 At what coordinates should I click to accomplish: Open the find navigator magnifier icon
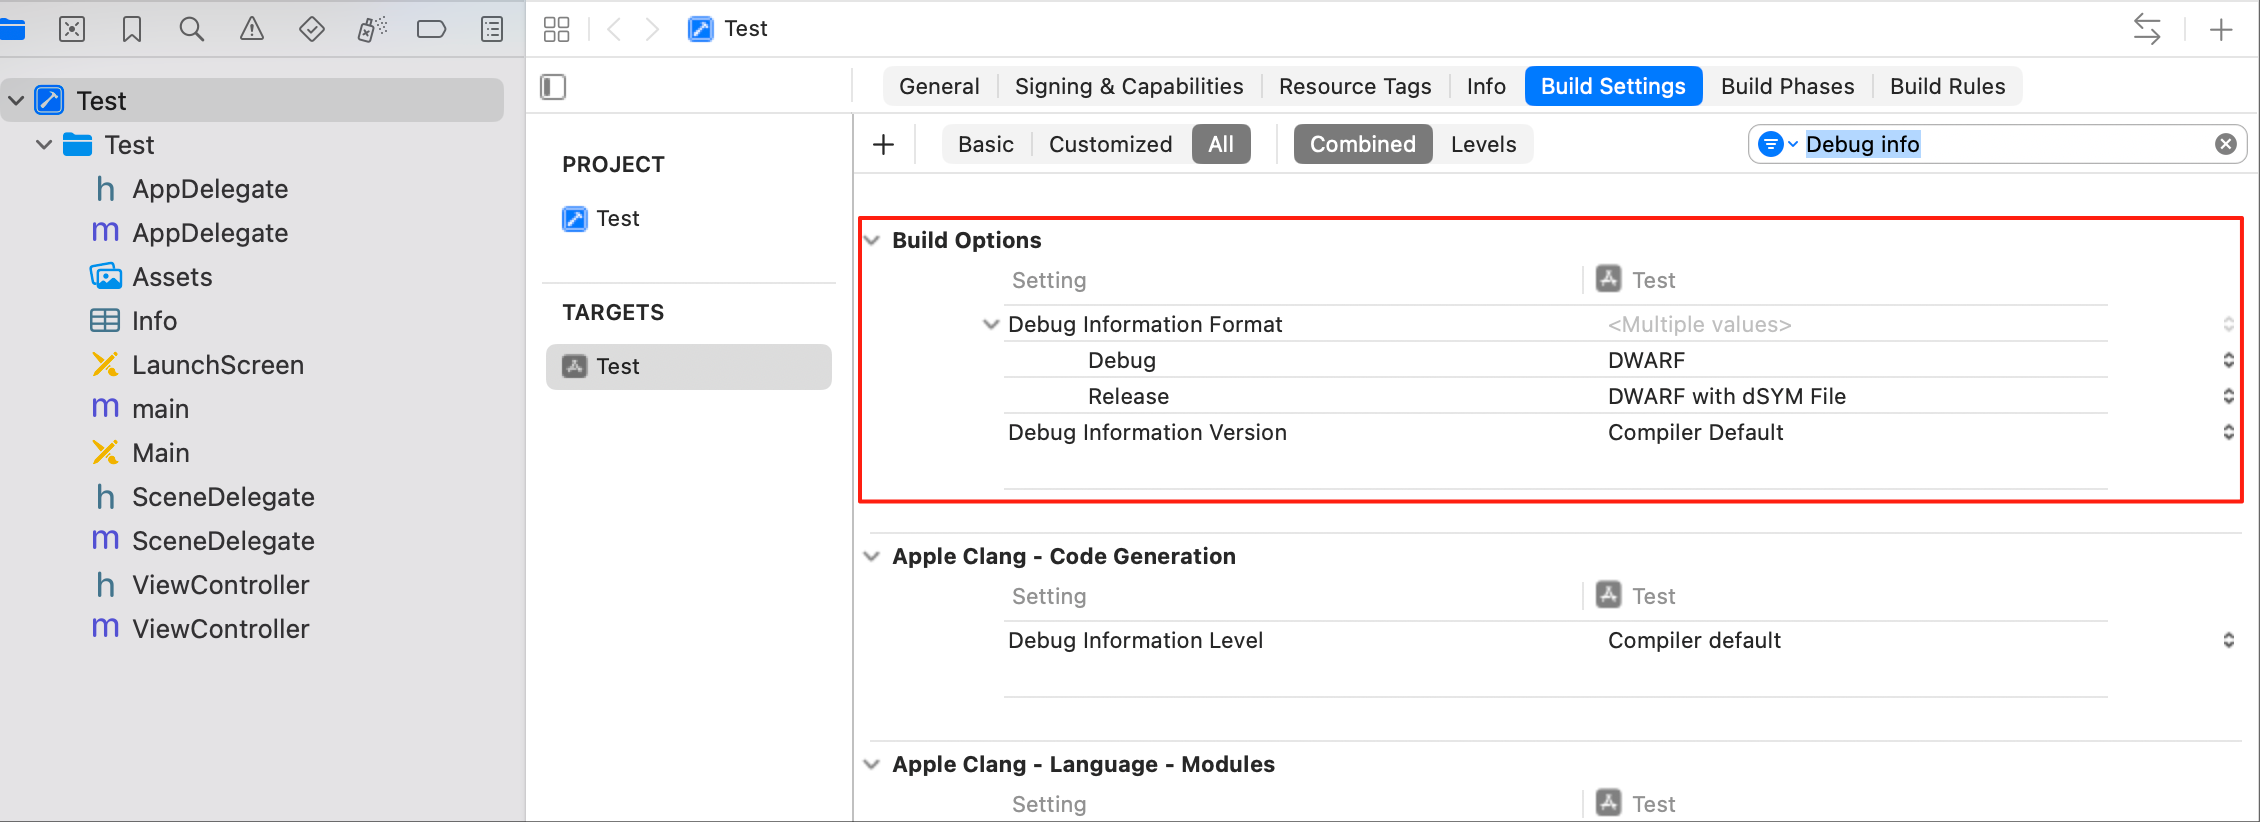pyautogui.click(x=191, y=29)
